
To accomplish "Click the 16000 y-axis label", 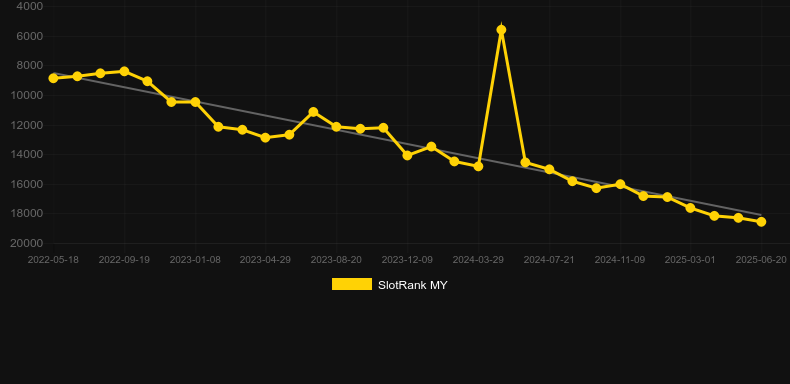I will [x=27, y=184].
